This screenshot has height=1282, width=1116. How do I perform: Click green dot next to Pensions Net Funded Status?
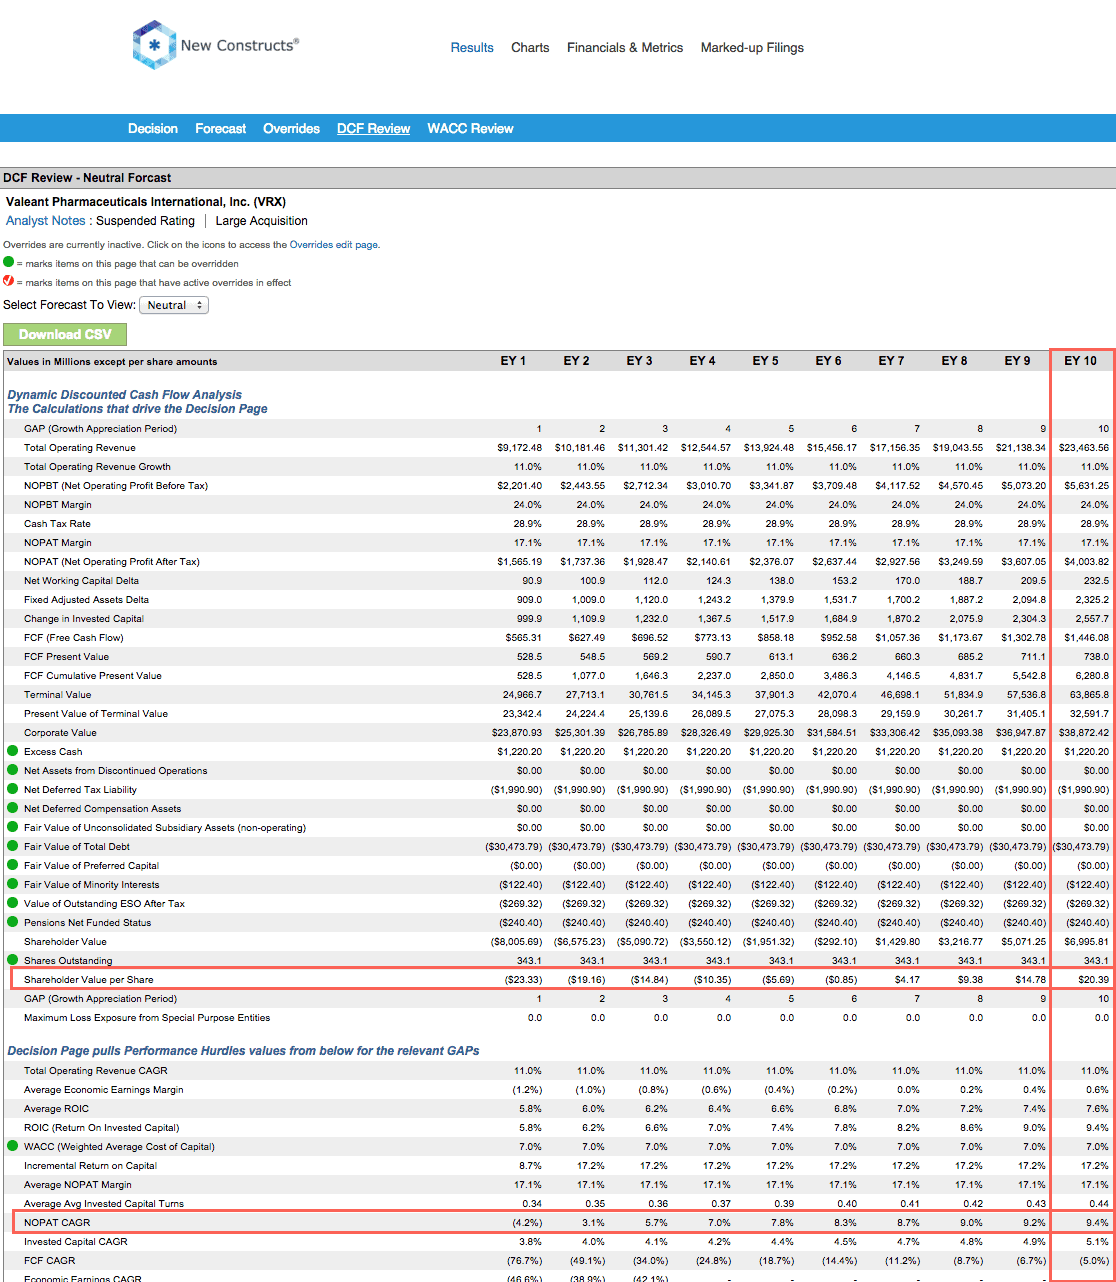click(x=12, y=922)
